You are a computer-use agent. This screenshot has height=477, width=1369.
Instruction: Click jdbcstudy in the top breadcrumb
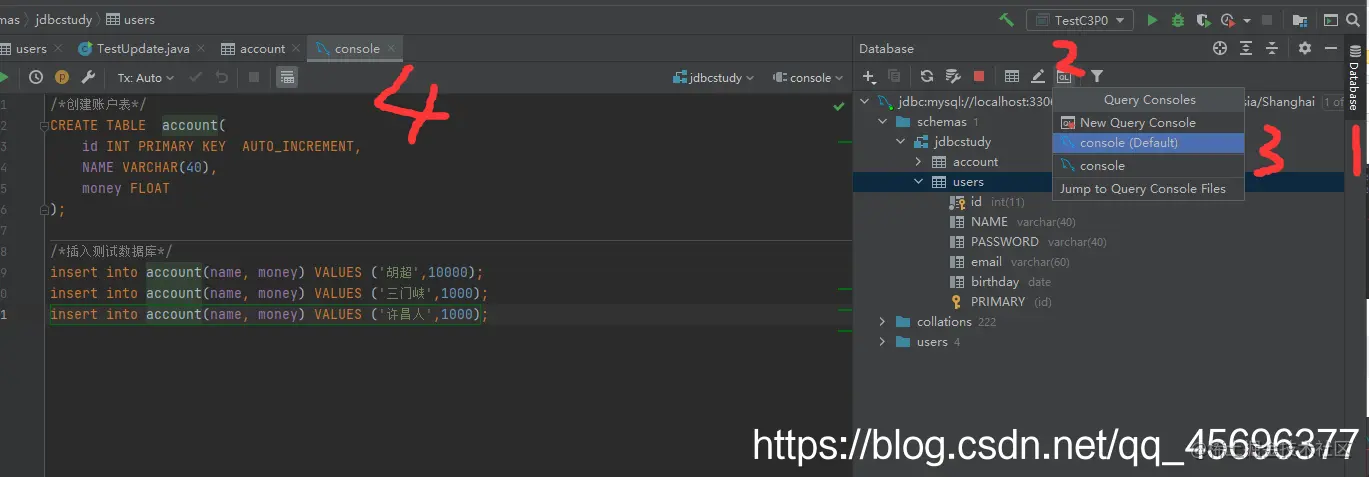pyautogui.click(x=63, y=20)
